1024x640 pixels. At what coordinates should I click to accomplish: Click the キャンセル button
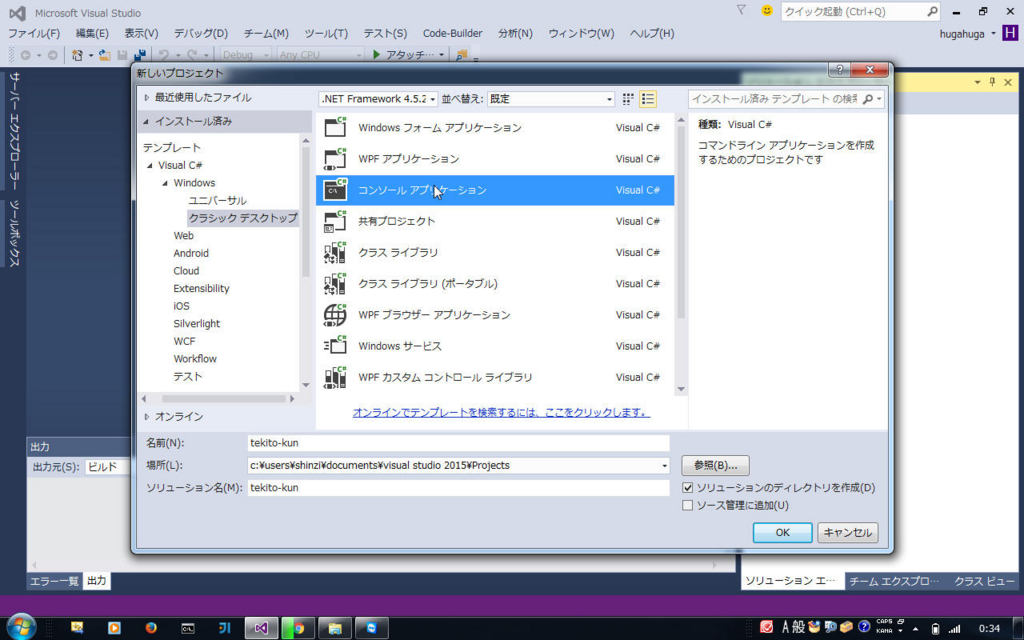pyautogui.click(x=848, y=533)
